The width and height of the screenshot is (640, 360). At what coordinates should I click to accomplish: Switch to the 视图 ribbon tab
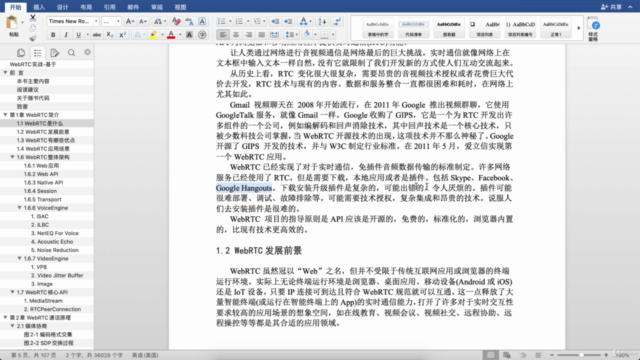pyautogui.click(x=180, y=7)
